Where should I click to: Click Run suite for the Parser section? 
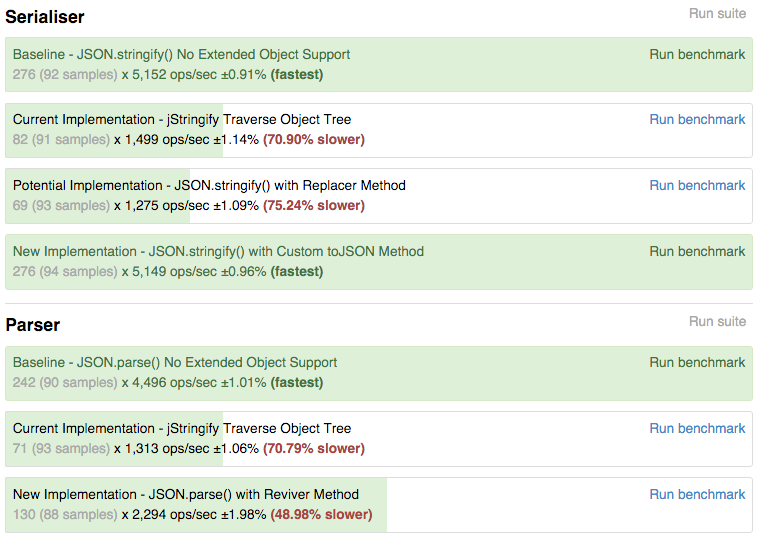point(716,321)
